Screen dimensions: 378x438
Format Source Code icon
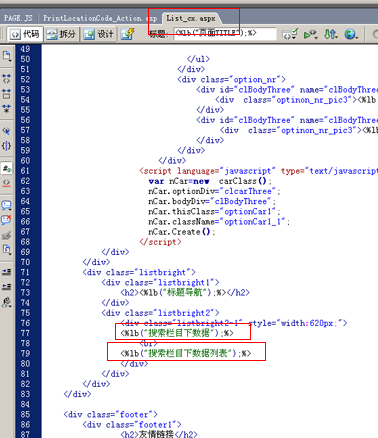pyautogui.click(x=7, y=302)
